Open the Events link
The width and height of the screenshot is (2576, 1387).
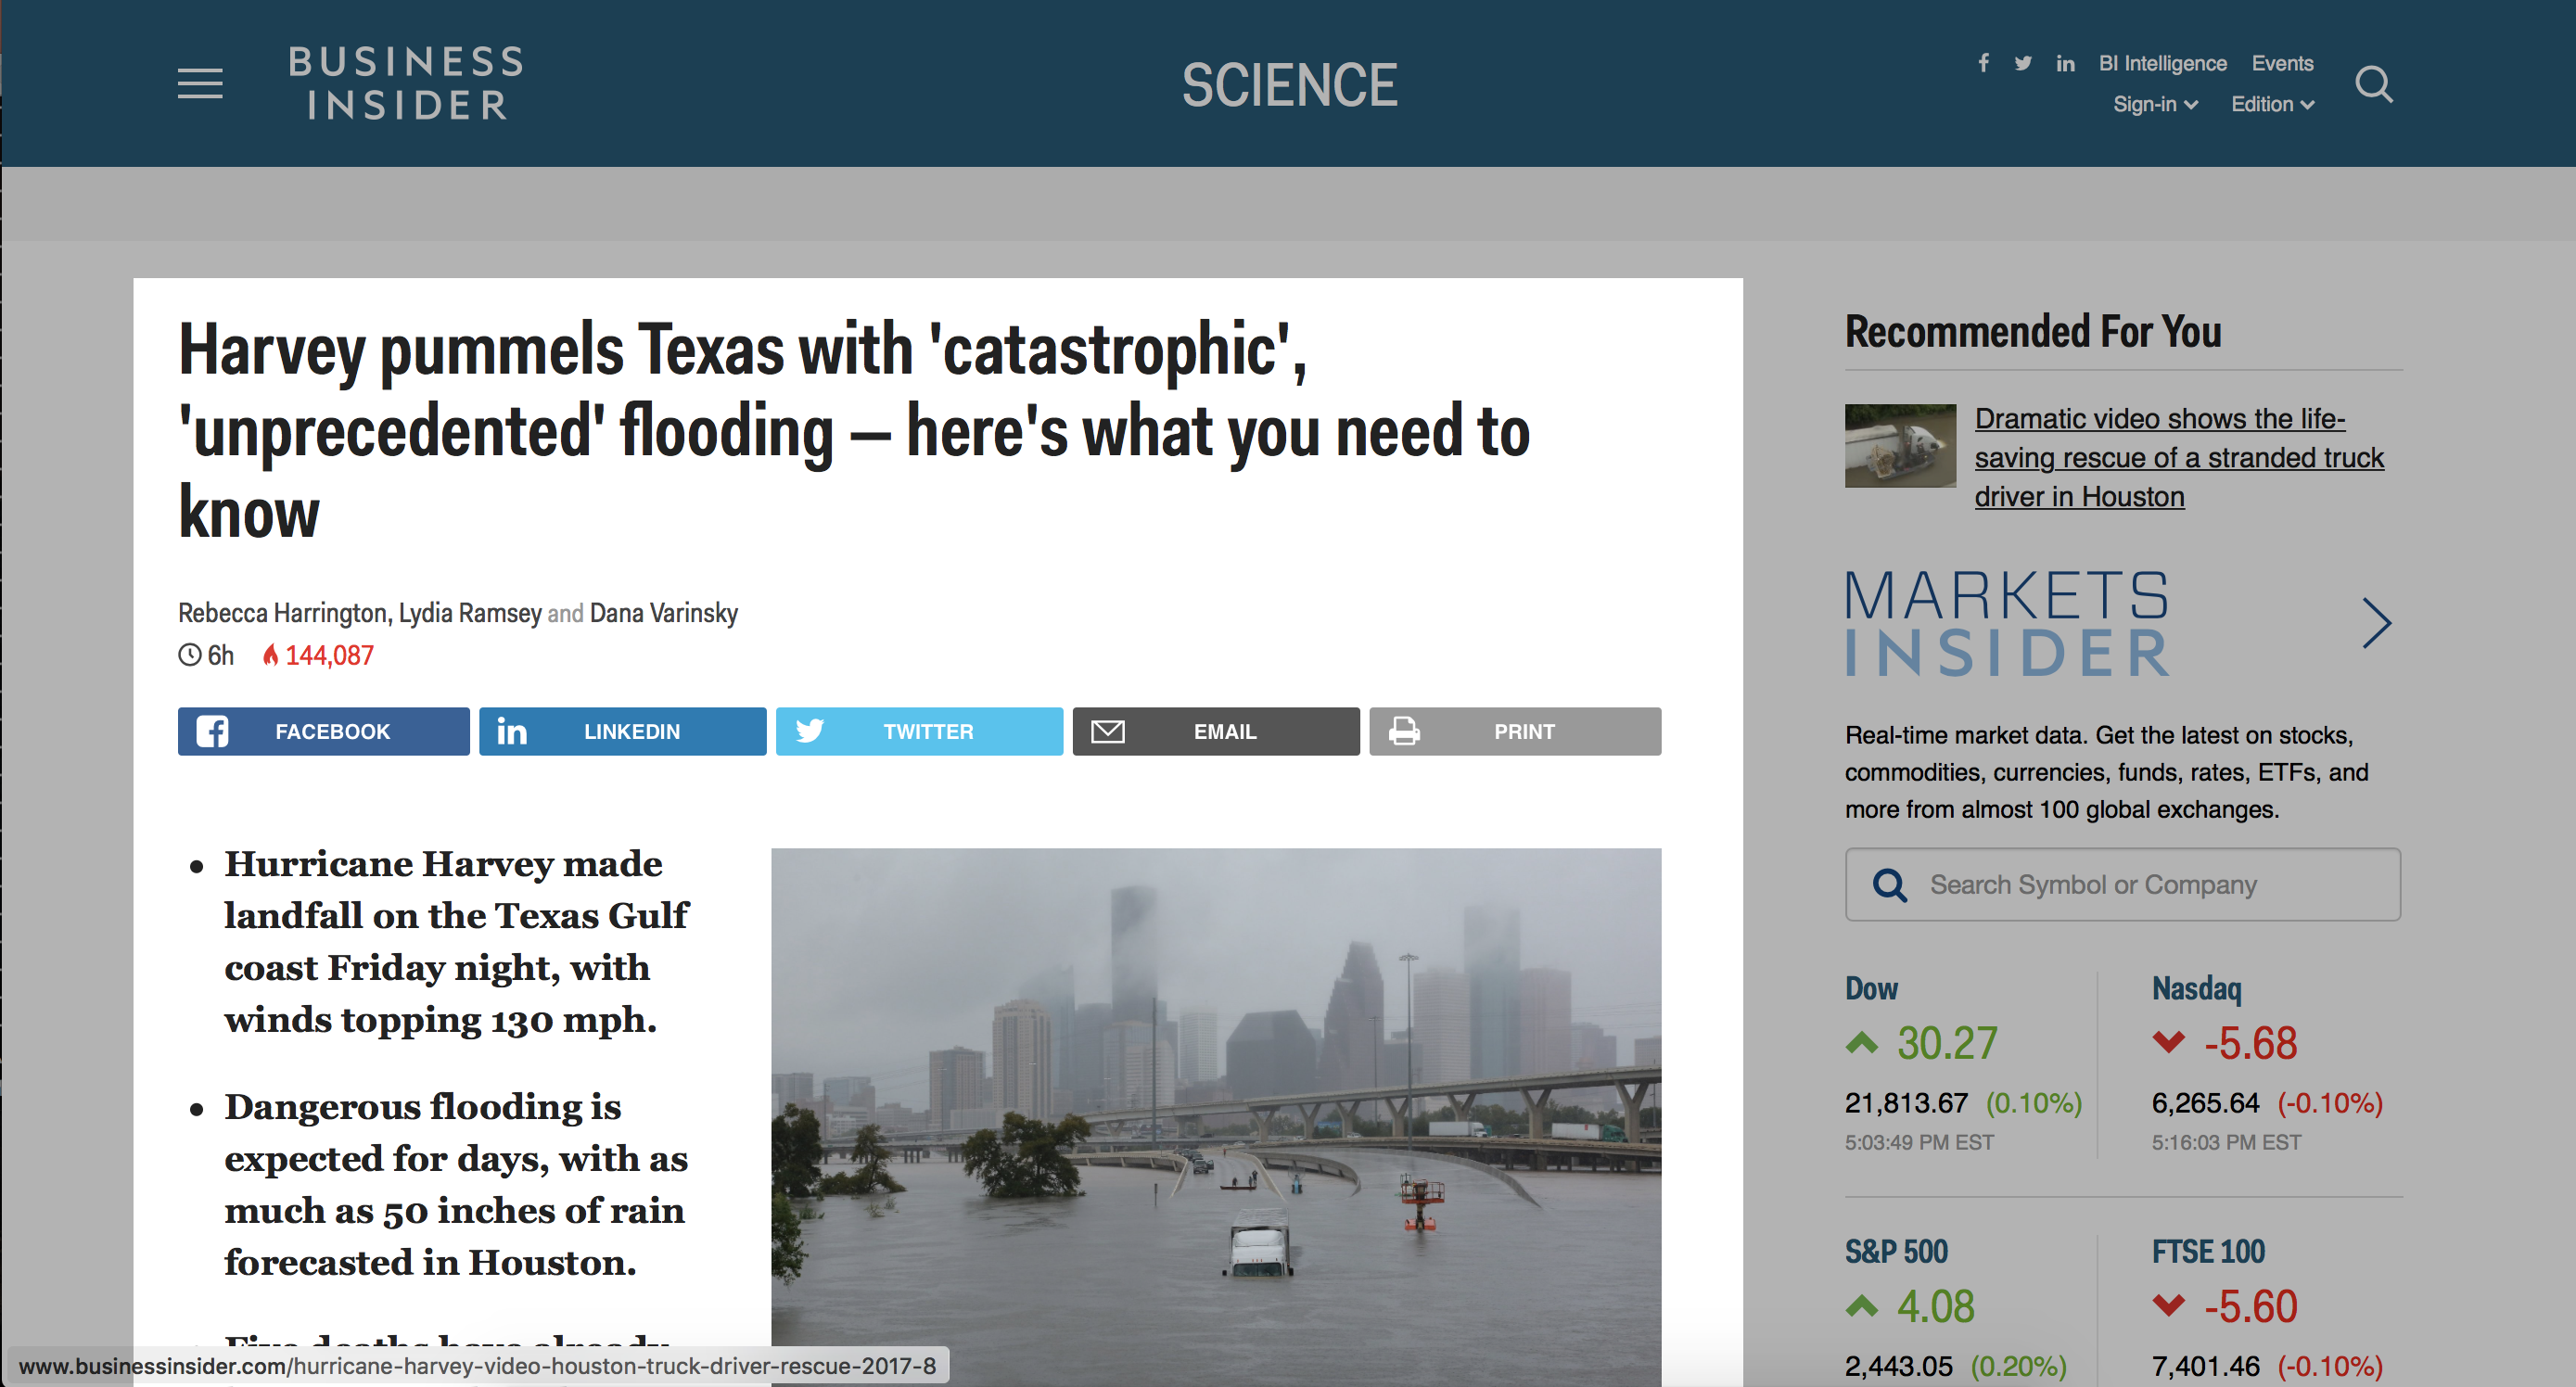(x=2282, y=63)
